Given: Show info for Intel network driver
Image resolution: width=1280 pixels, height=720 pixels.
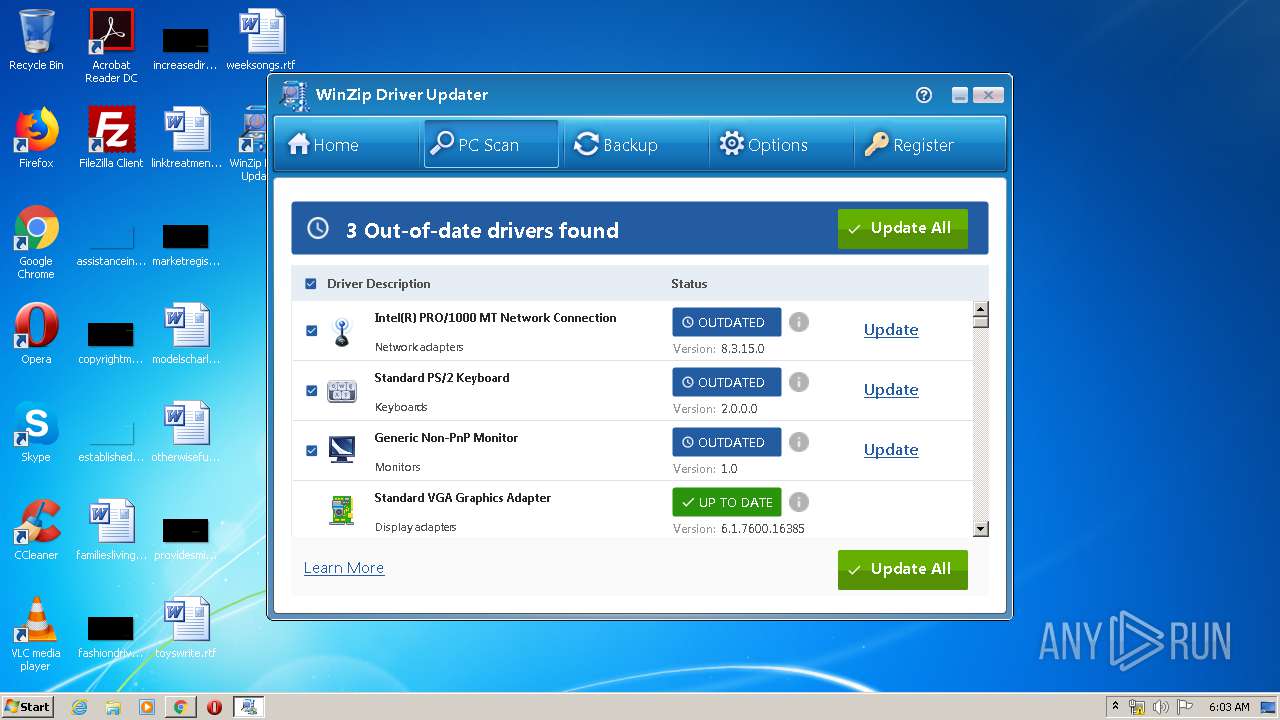Looking at the screenshot, I should coord(798,322).
